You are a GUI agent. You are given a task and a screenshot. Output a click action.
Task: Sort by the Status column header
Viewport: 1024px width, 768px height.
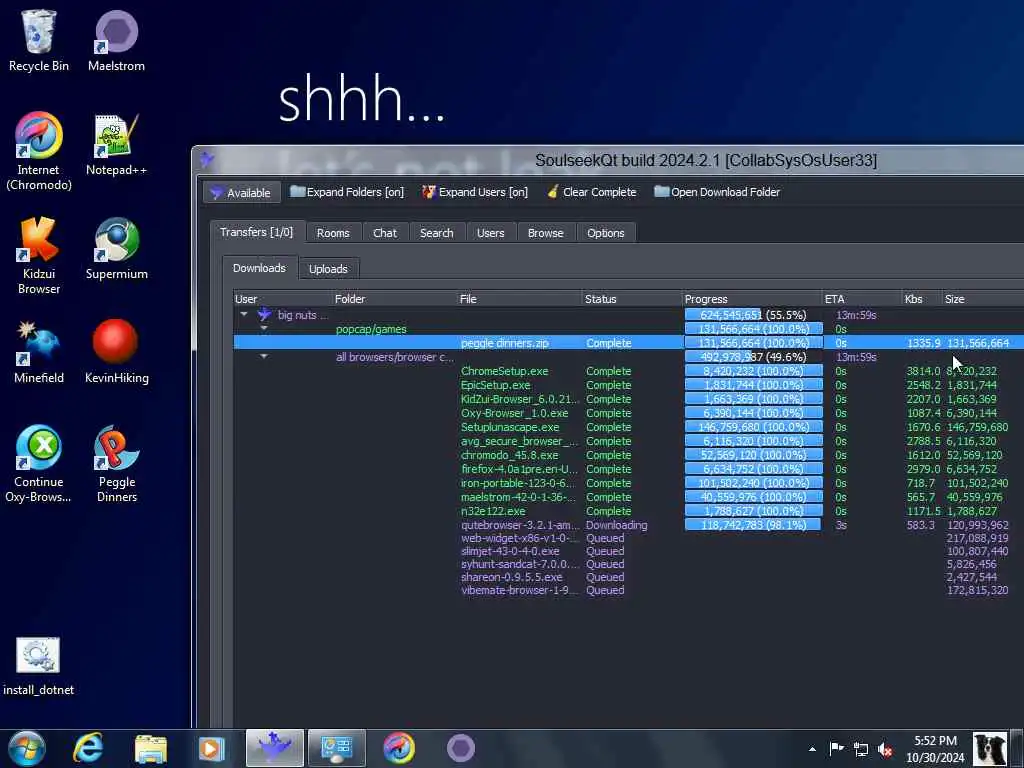pyautogui.click(x=632, y=299)
